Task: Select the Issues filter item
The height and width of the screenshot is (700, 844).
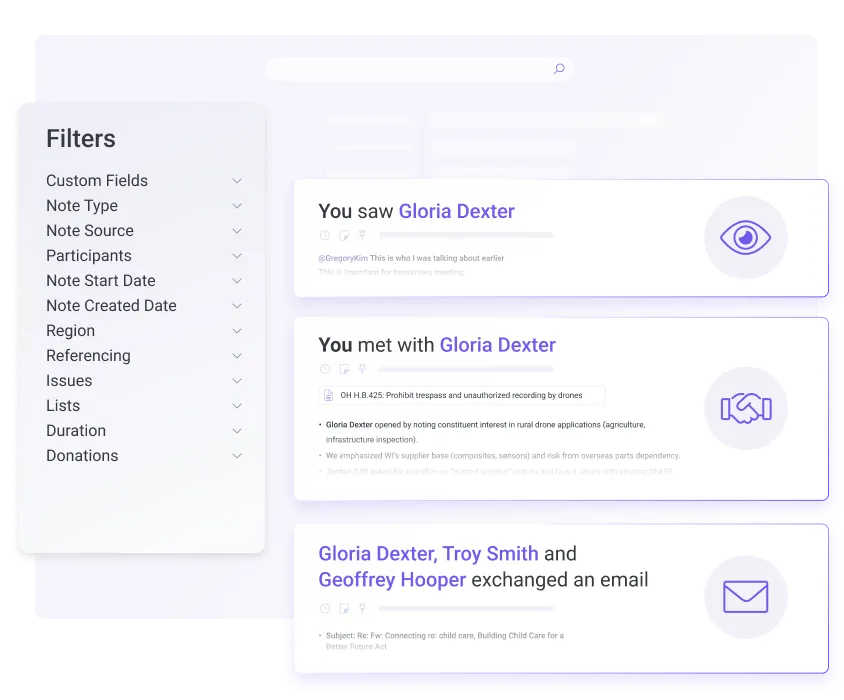Action: (69, 381)
